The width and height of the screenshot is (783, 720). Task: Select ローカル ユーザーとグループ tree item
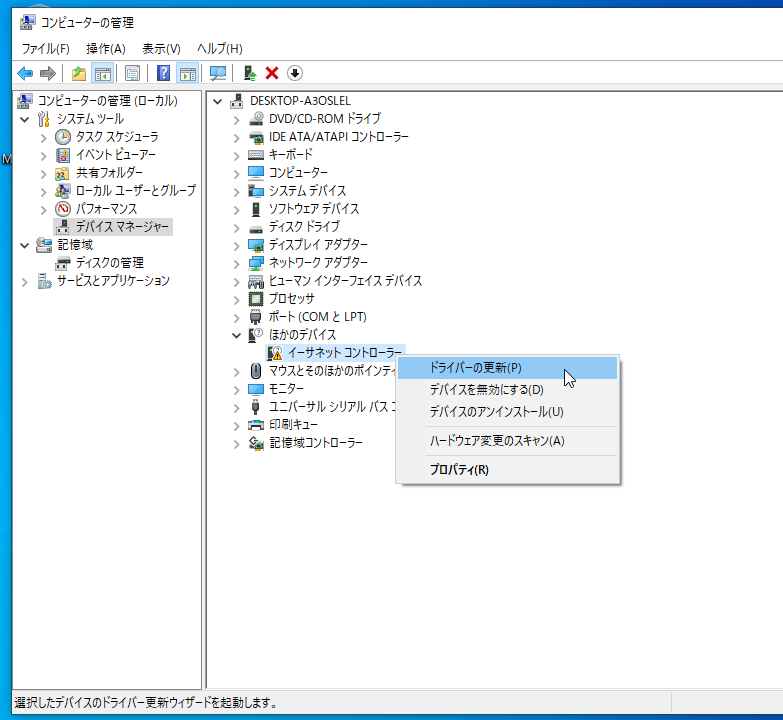(136, 191)
